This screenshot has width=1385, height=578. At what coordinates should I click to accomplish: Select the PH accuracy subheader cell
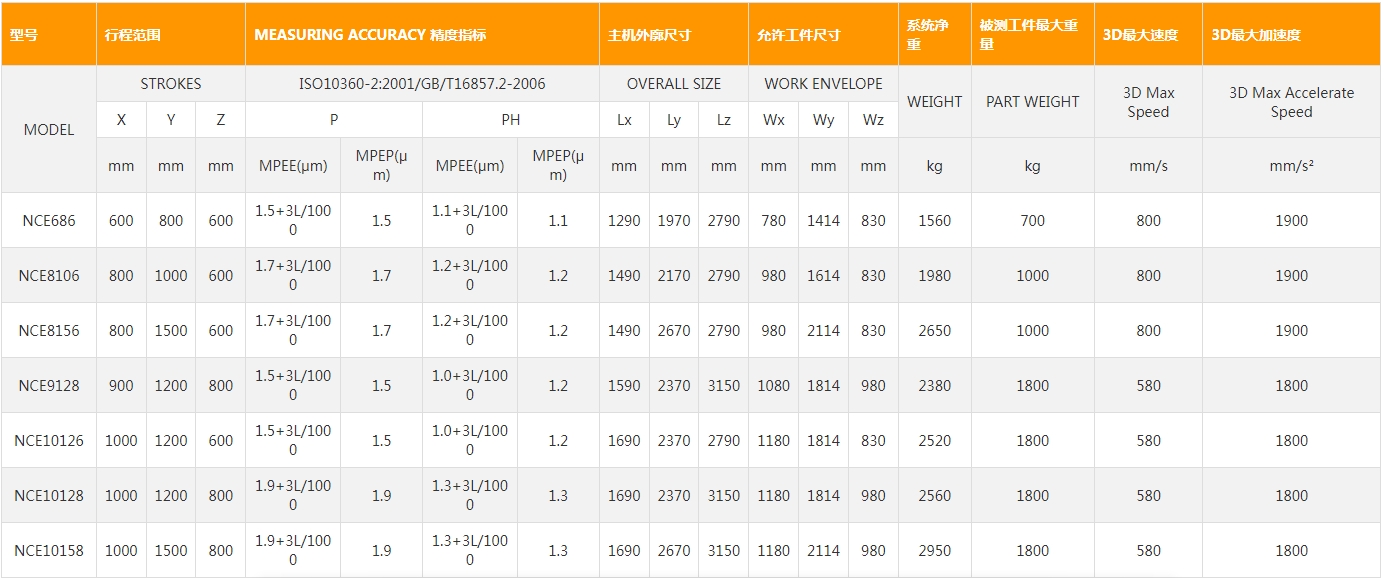coord(510,120)
